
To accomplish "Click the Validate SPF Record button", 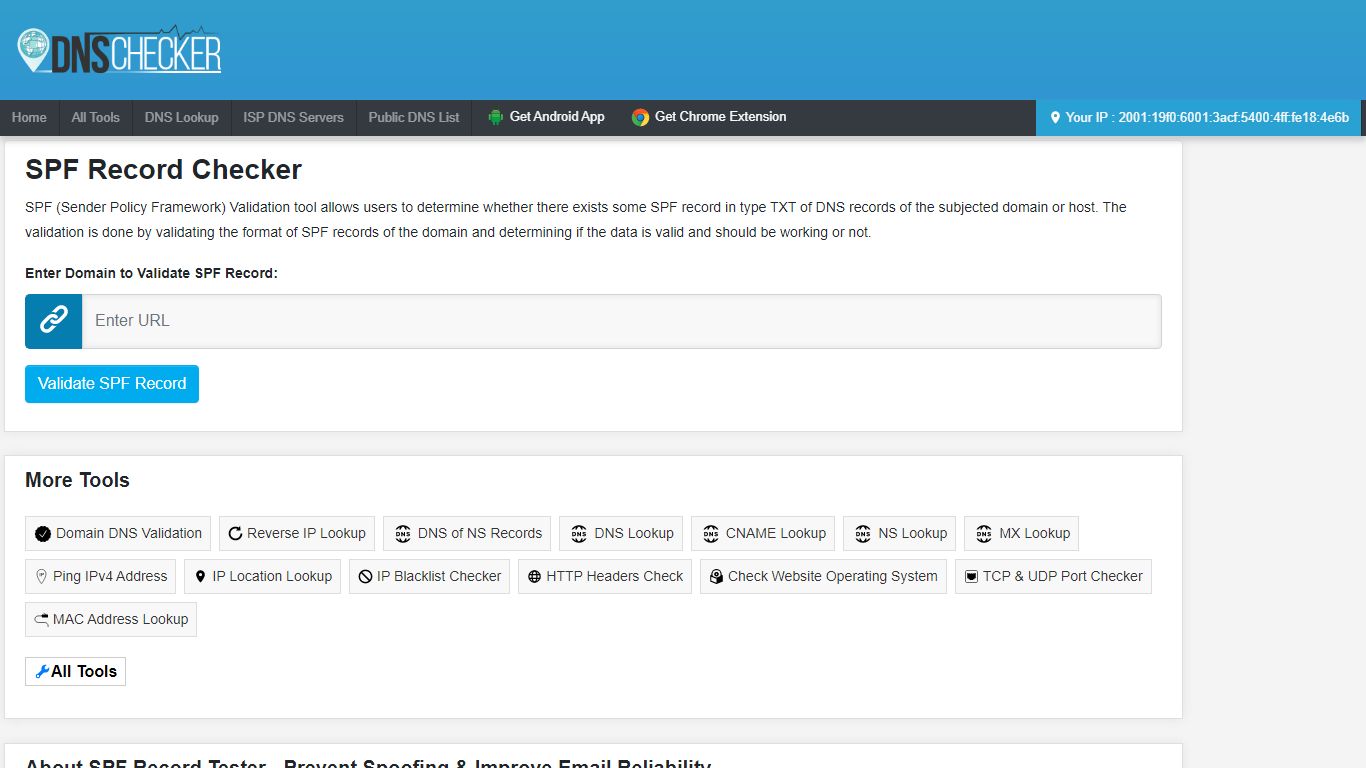I will click(x=112, y=384).
